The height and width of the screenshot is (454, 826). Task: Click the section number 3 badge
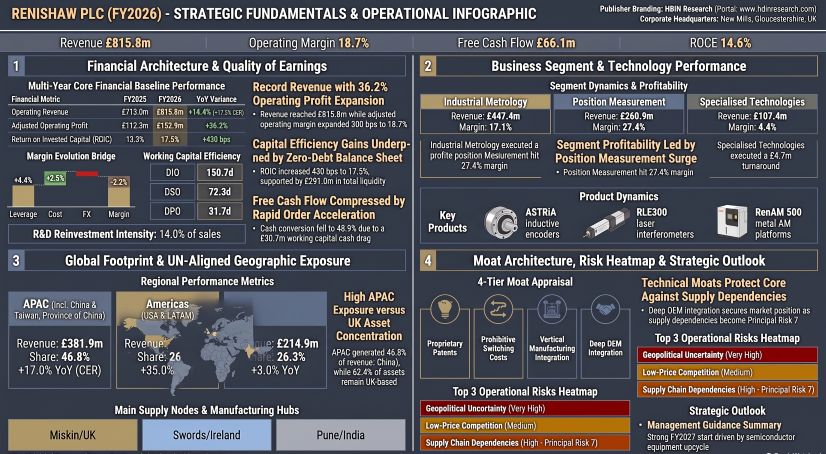click(16, 260)
